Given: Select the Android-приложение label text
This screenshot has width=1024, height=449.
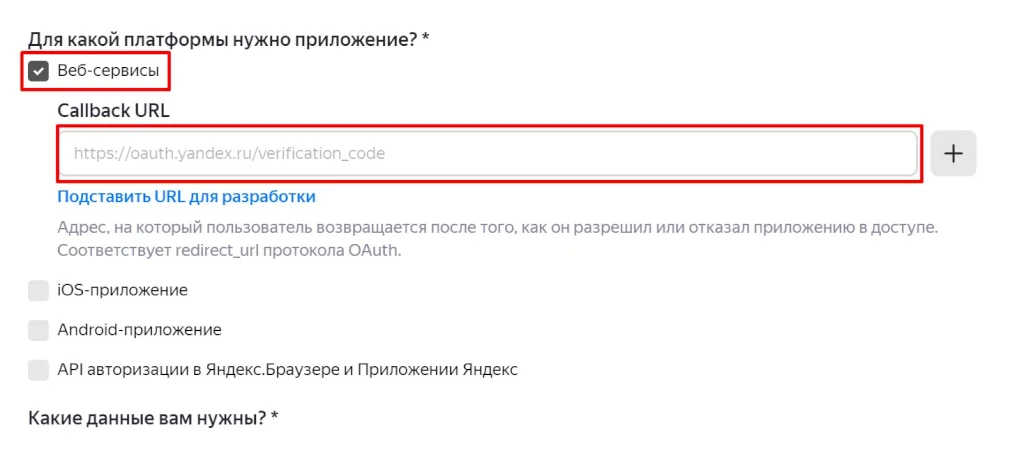Looking at the screenshot, I should pyautogui.click(x=139, y=330).
